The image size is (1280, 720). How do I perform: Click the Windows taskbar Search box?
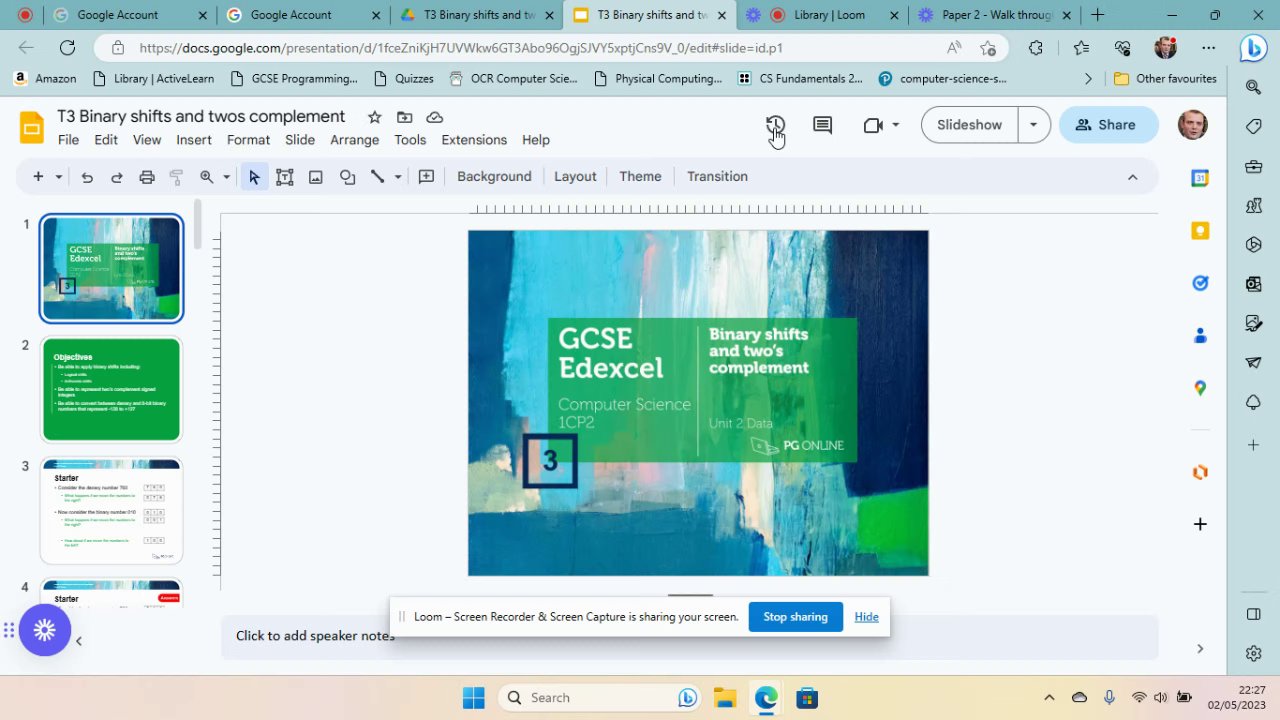[600, 698]
